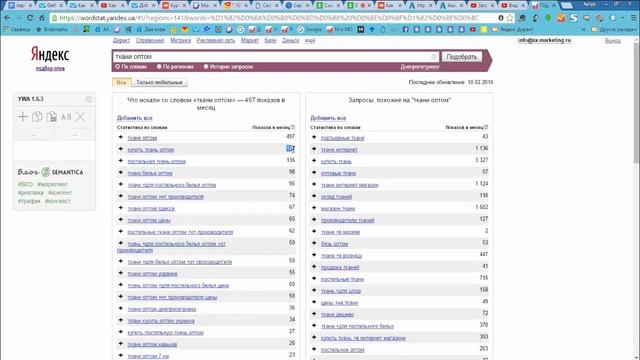Viewport: 640px width, 360px height.
Task: Open the Маркет service link
Action: (x=250, y=40)
